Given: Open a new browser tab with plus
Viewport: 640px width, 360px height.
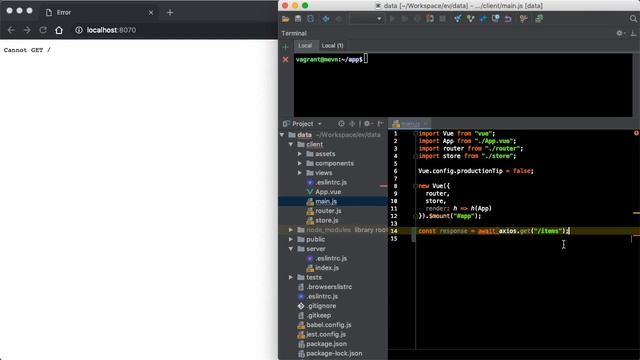Looking at the screenshot, I should 170,13.
